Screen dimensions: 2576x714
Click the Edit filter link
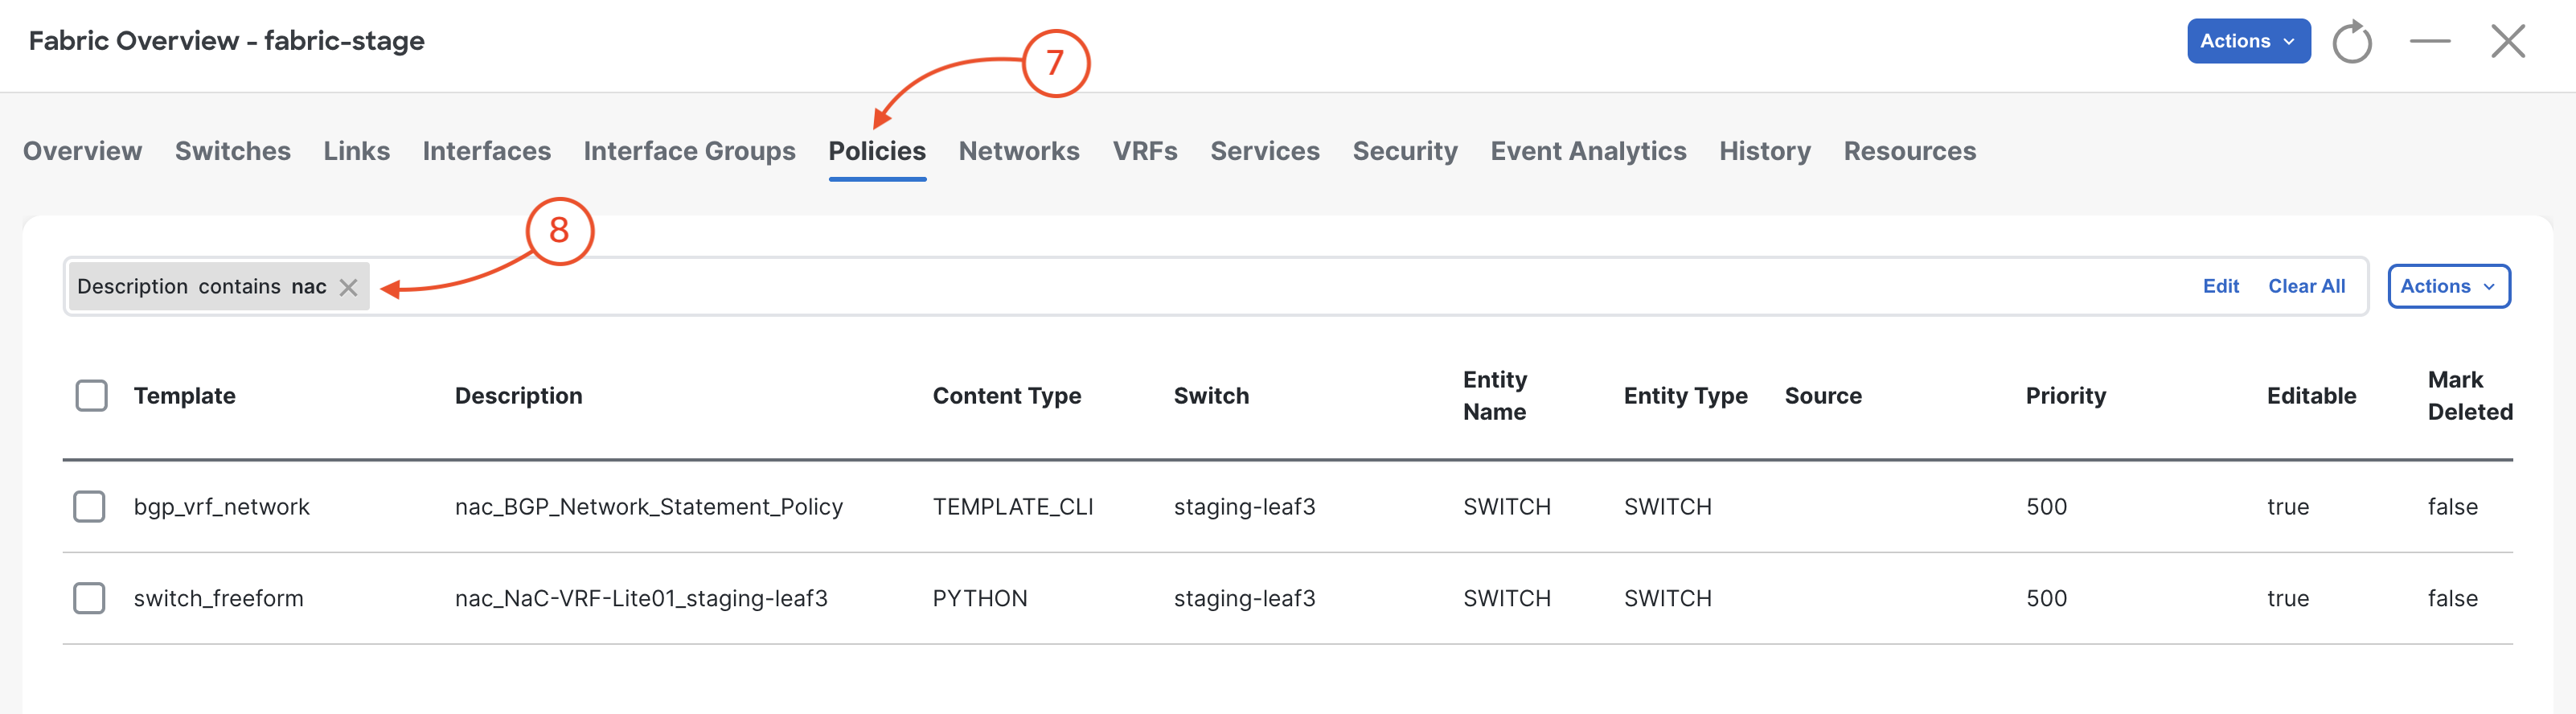(2220, 286)
